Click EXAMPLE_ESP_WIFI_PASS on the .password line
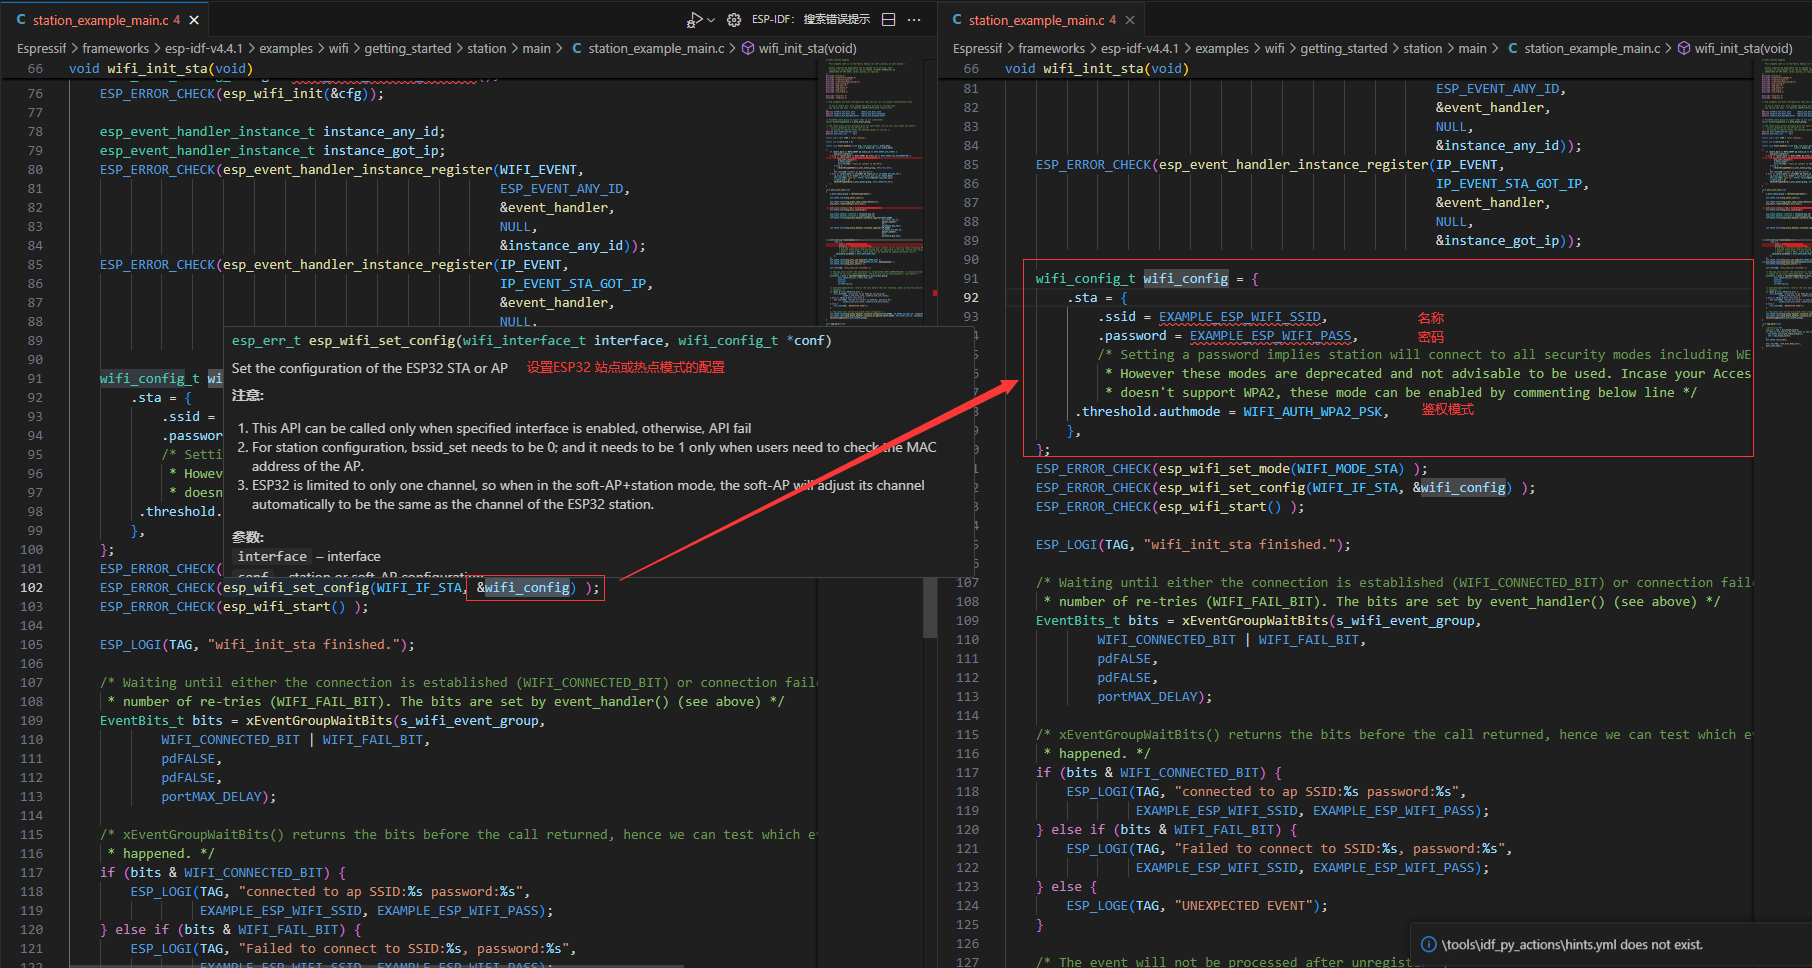Image resolution: width=1812 pixels, height=968 pixels. 1271,336
